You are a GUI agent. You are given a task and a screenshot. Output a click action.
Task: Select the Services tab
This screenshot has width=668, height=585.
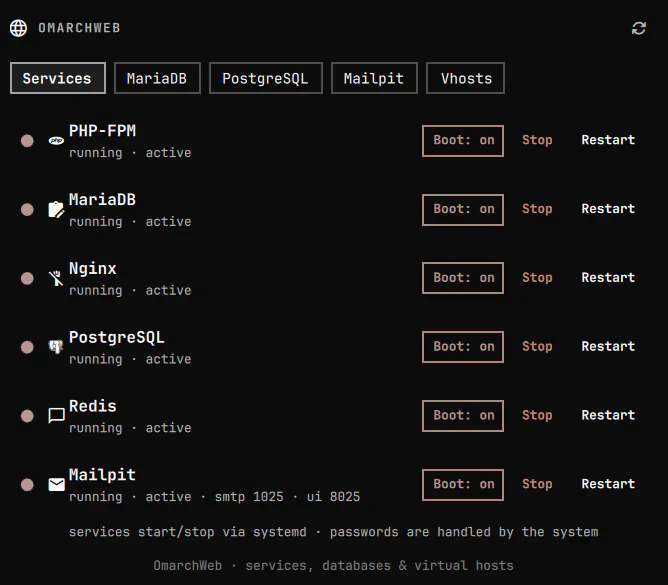[x=58, y=78]
